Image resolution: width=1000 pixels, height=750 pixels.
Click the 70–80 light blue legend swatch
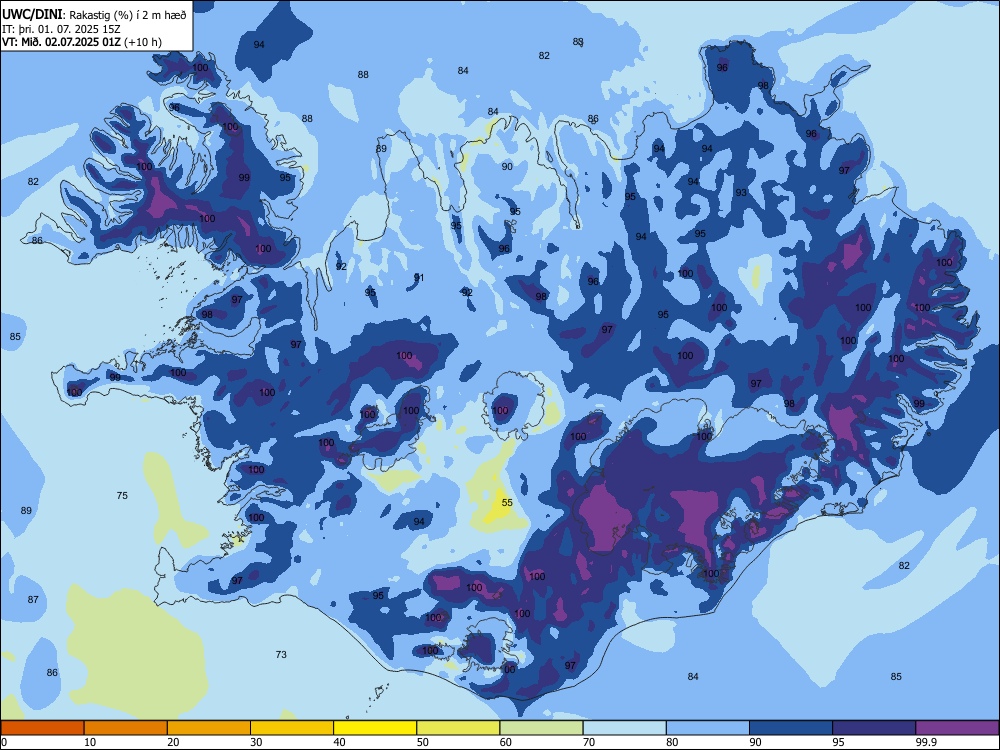624,728
